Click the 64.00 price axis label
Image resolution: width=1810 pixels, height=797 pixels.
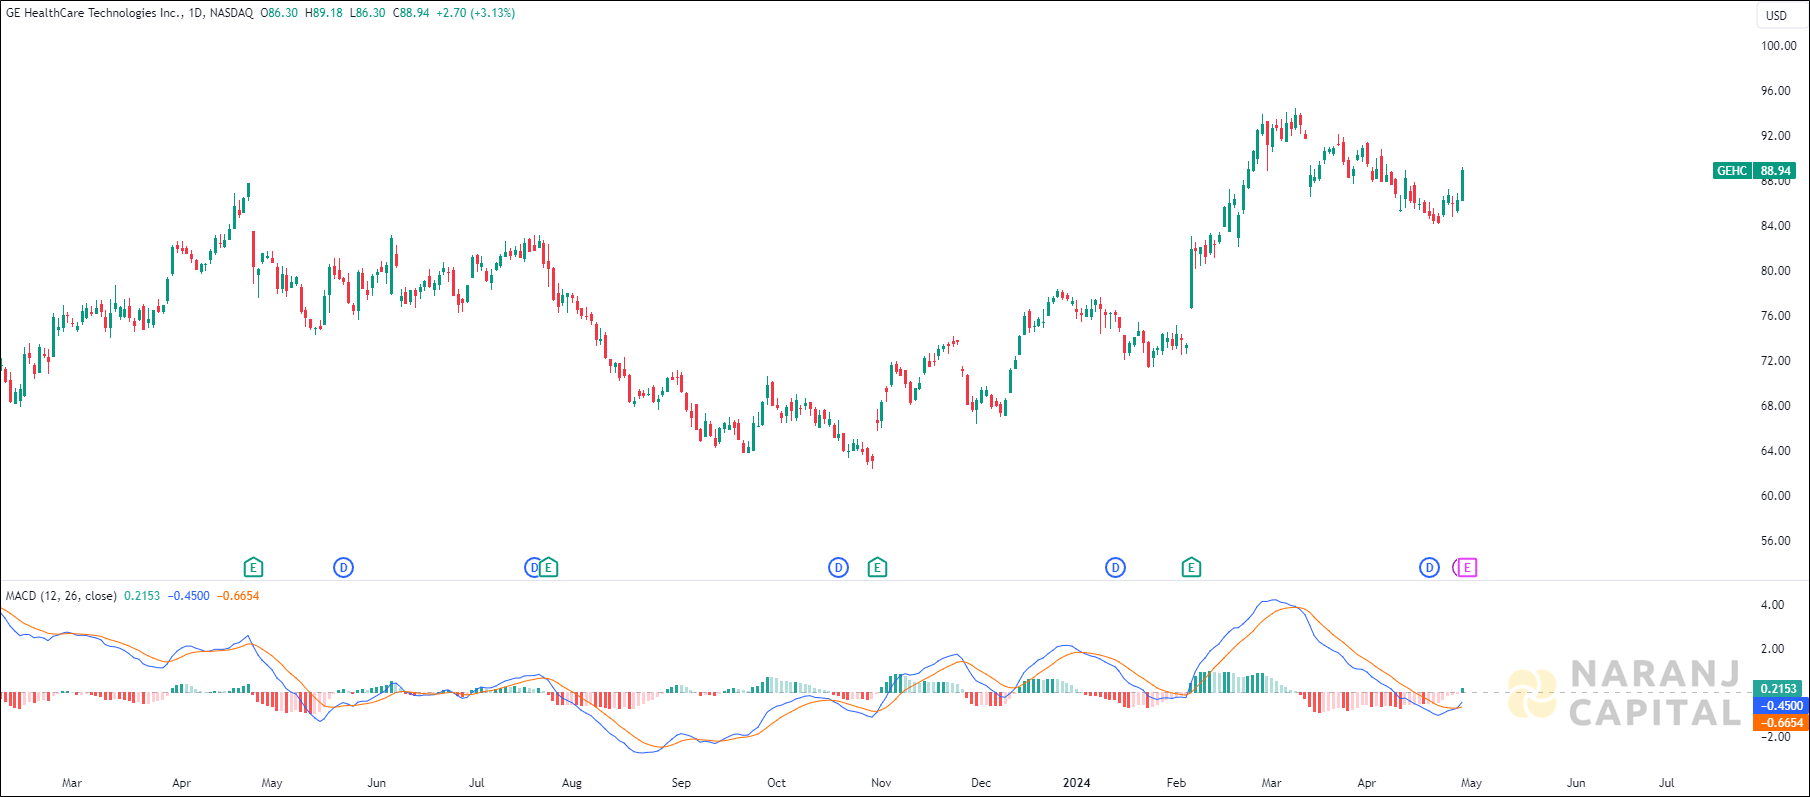(x=1776, y=451)
